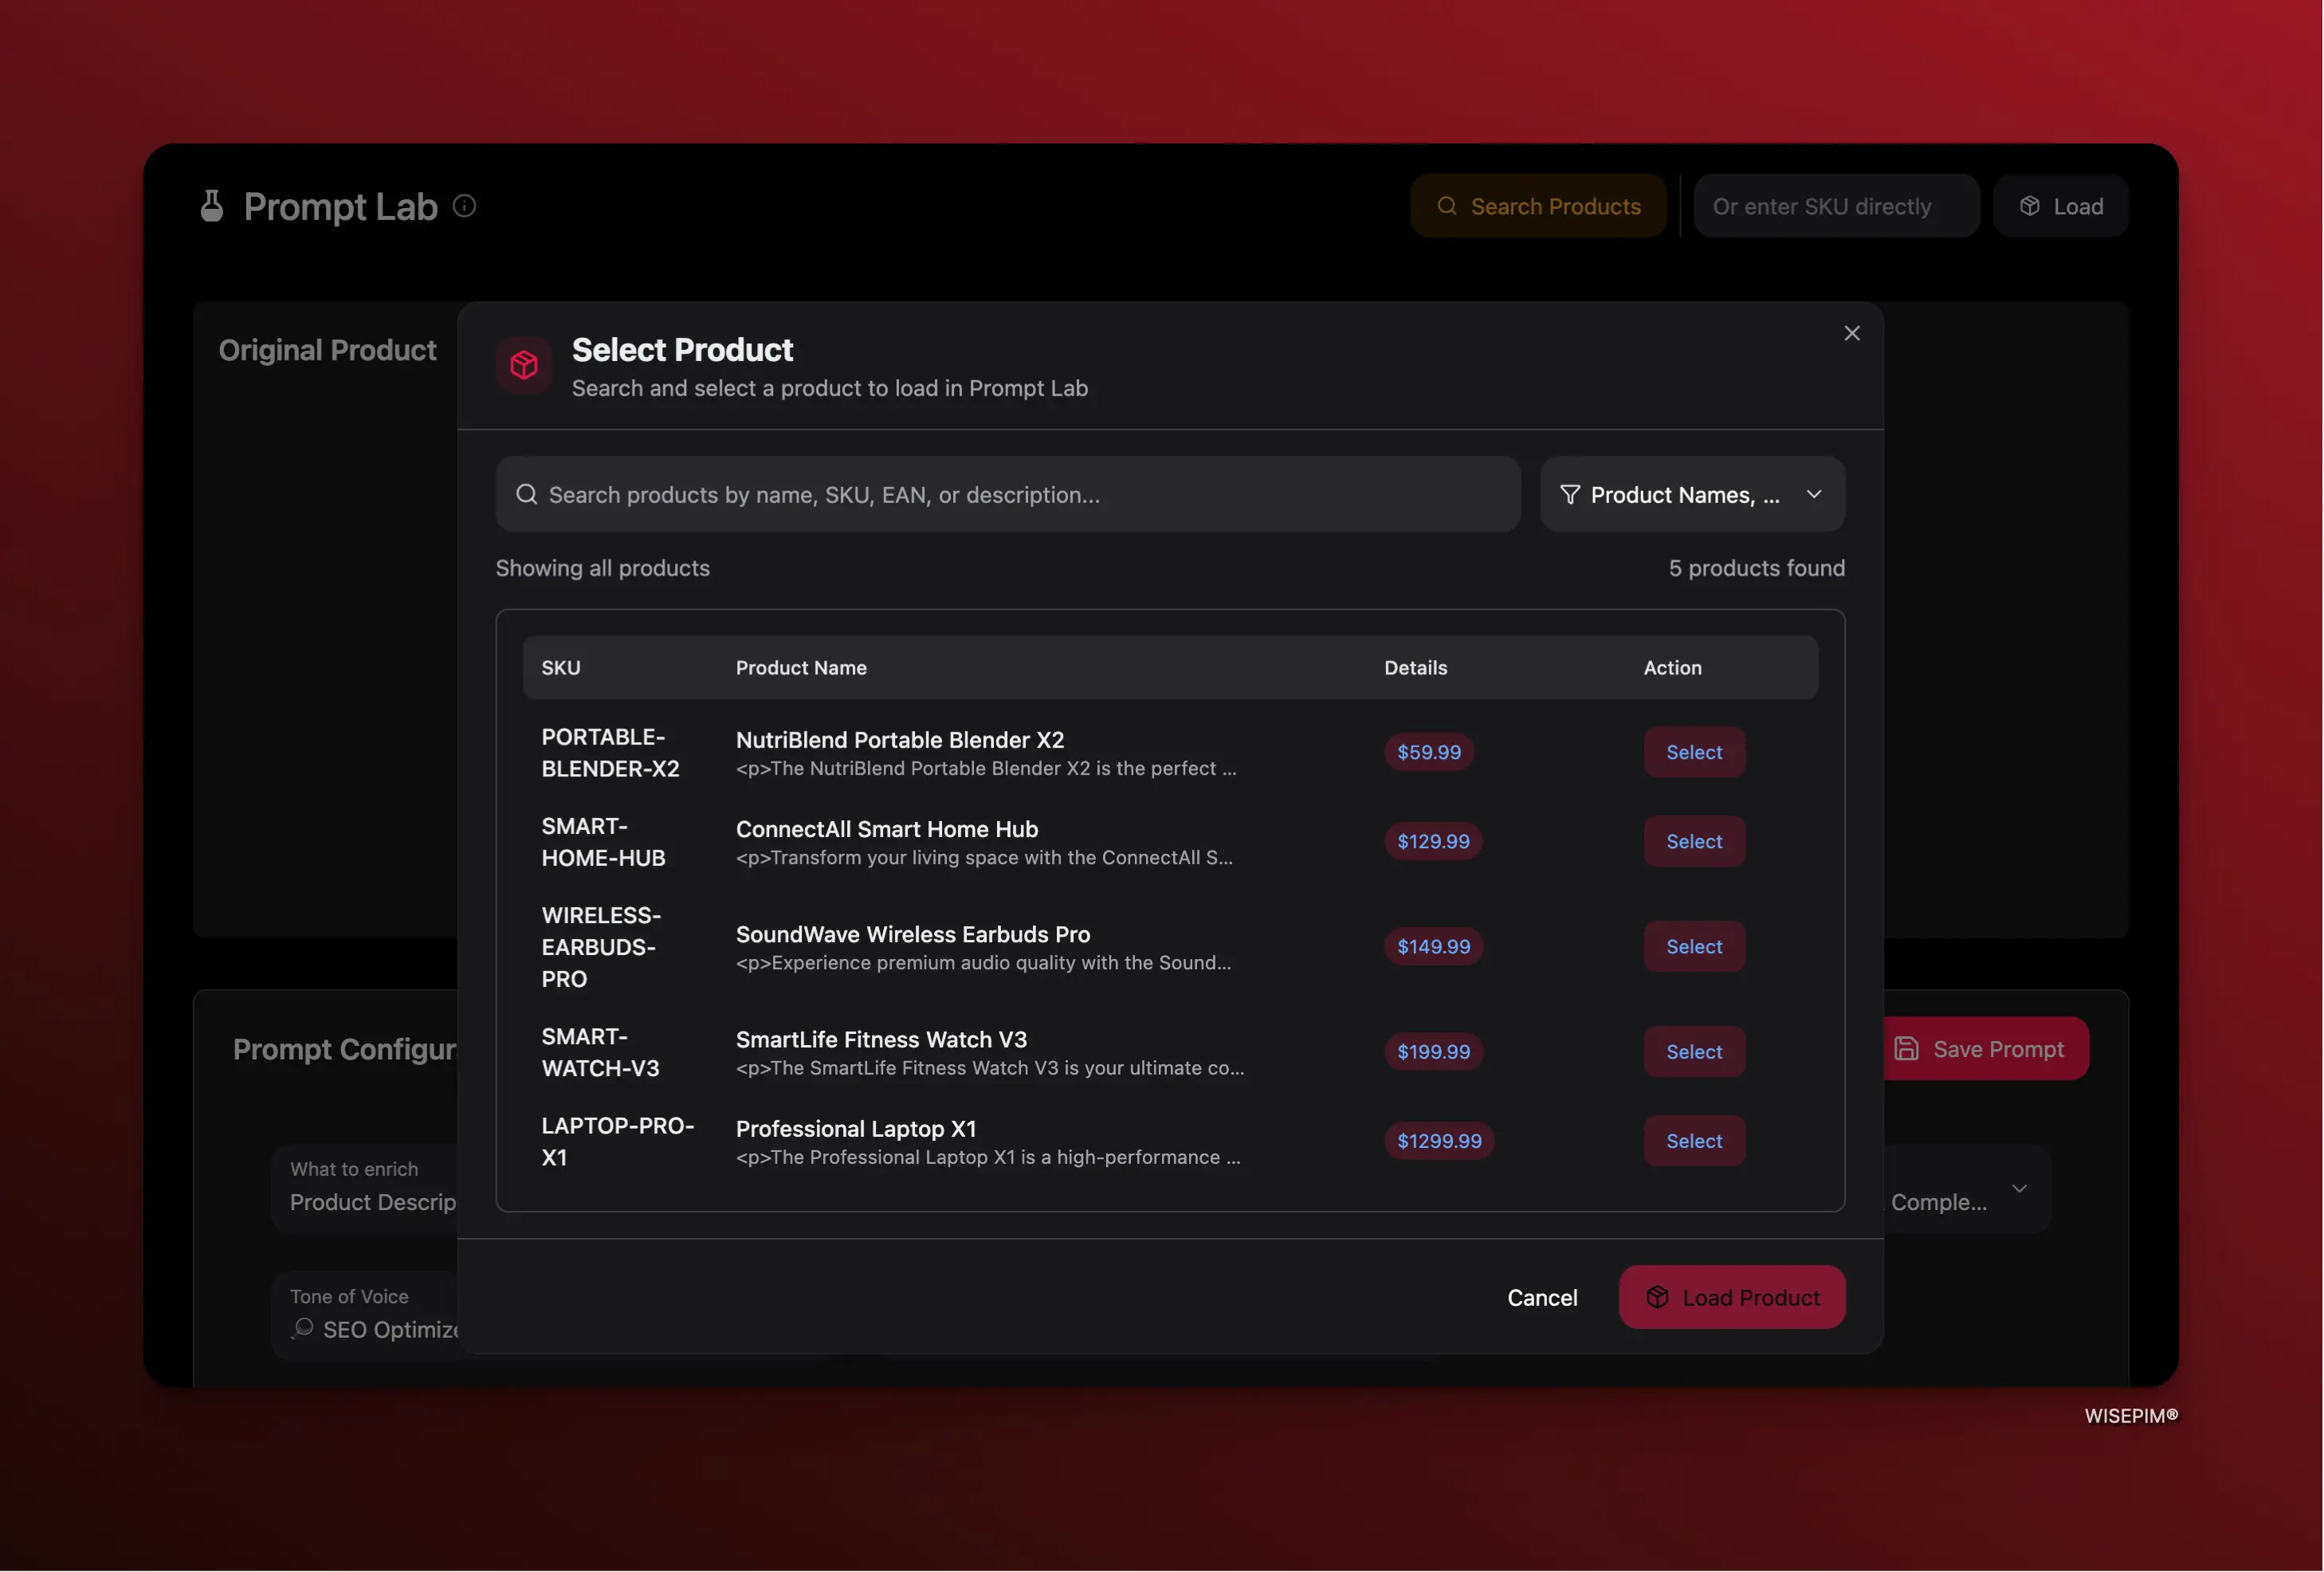Click the pink product box icon in dialog header
Image resolution: width=2324 pixels, height=1572 pixels.
point(524,365)
